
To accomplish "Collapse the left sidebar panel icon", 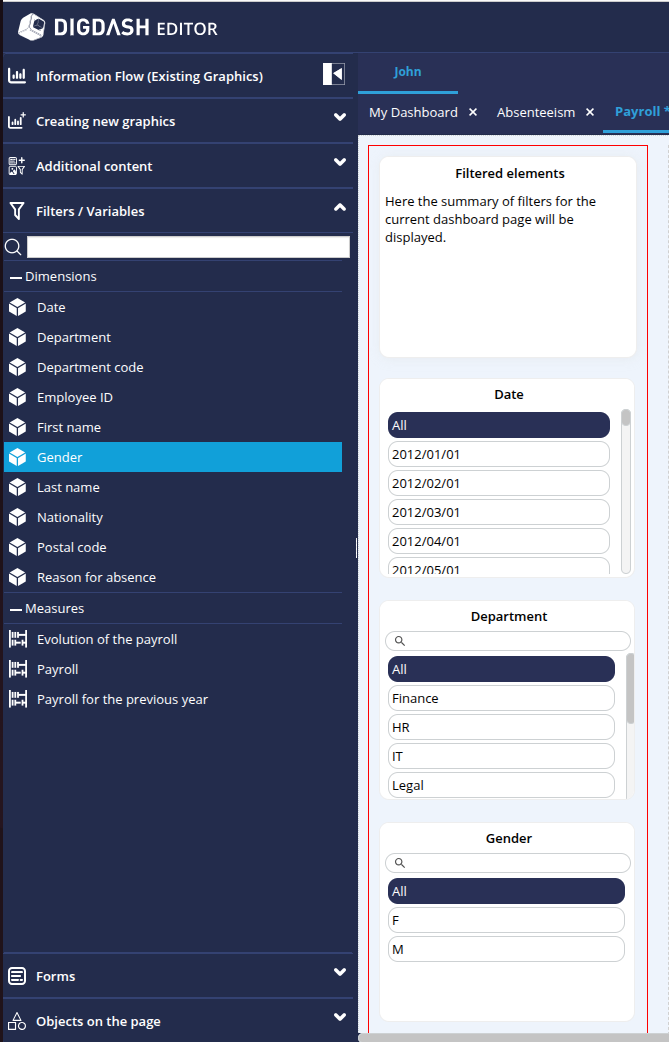I will pyautogui.click(x=333, y=74).
